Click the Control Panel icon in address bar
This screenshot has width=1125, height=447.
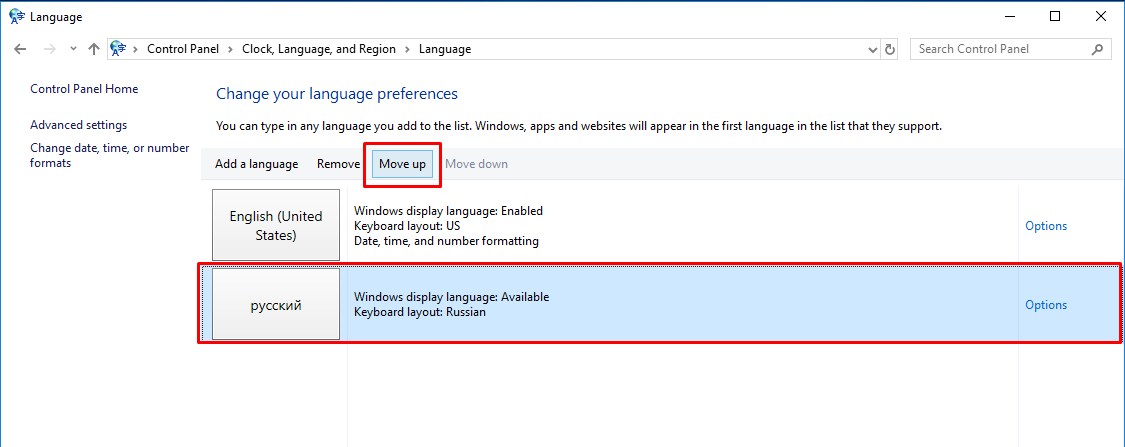[119, 49]
